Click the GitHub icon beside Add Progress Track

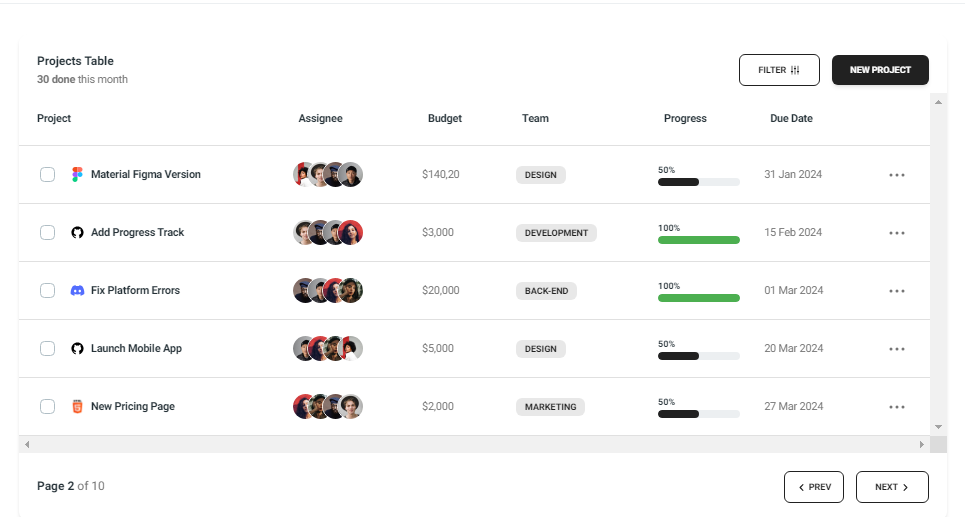[77, 233]
